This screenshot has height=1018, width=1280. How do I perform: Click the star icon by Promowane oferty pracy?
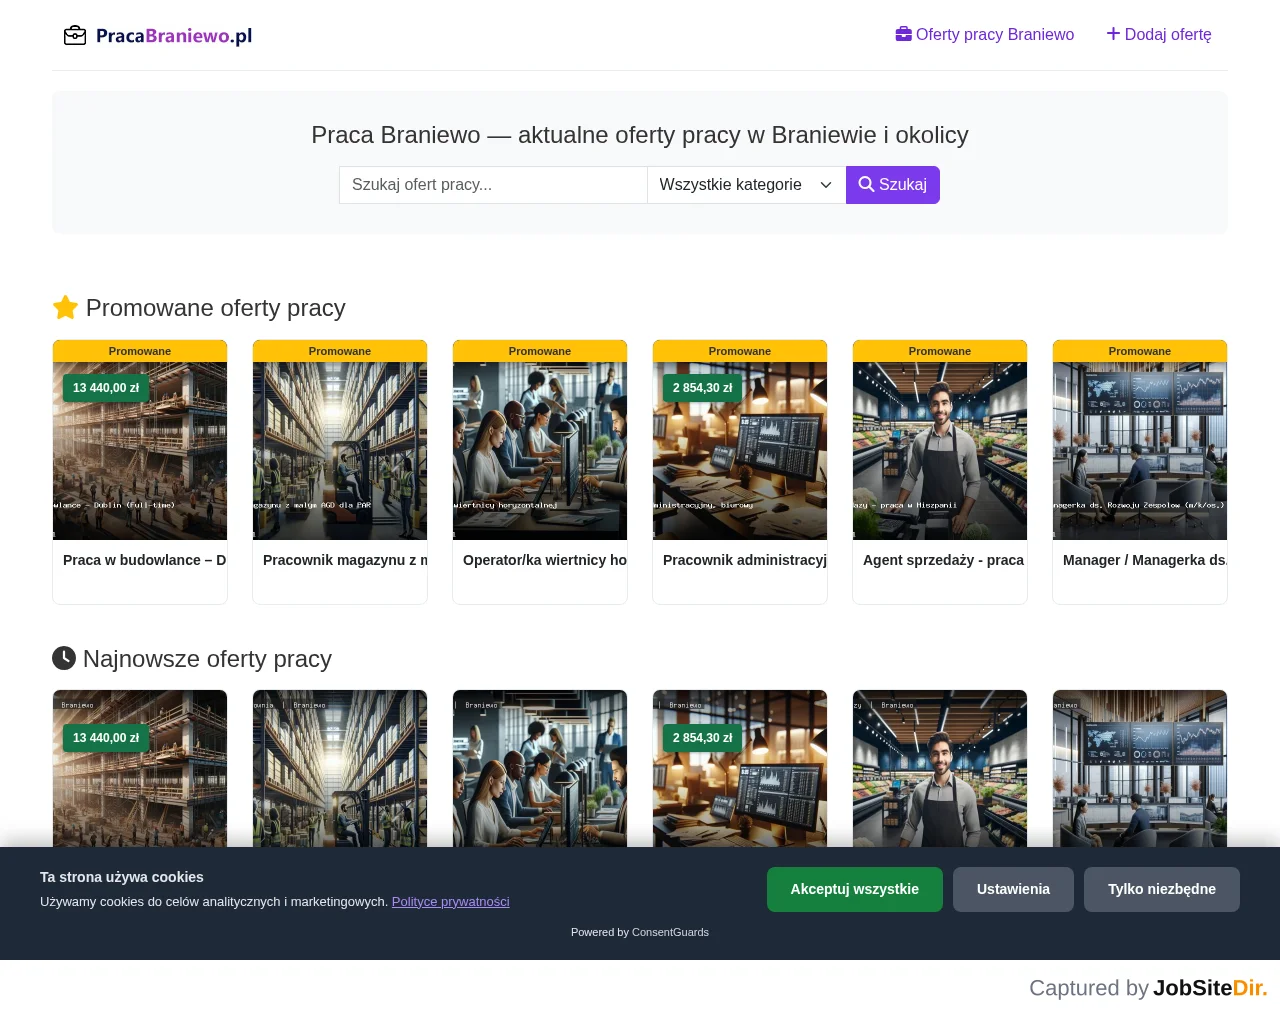pos(65,308)
